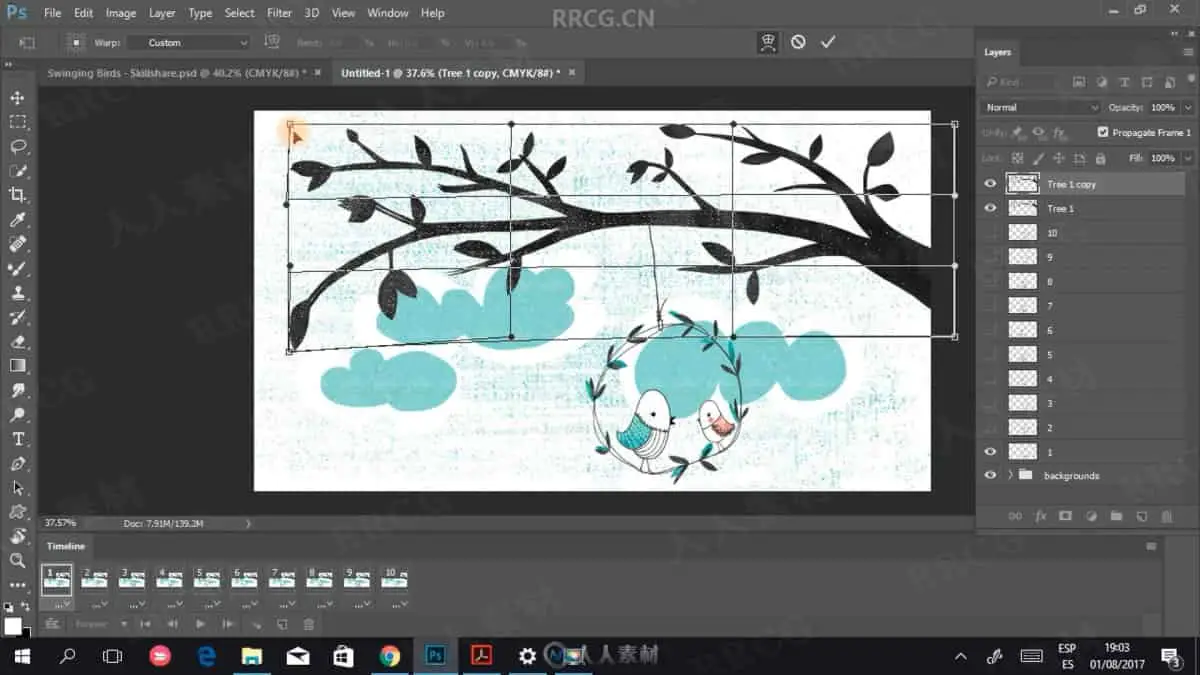Open the Filter menu
The width and height of the screenshot is (1200, 675).
pos(279,13)
